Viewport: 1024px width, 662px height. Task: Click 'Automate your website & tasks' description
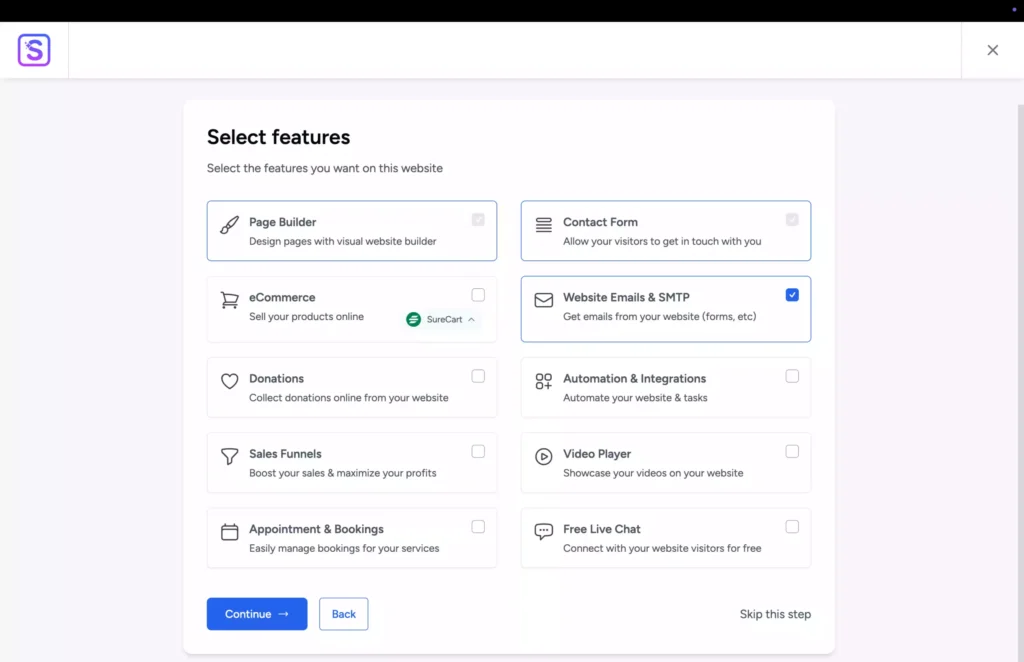point(635,398)
